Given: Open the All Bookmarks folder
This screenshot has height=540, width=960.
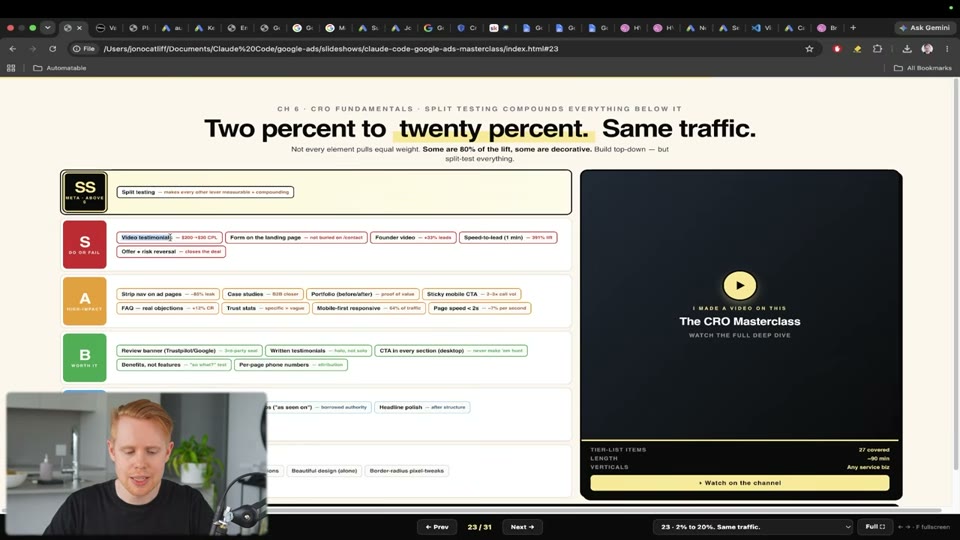Looking at the screenshot, I should tap(923, 68).
